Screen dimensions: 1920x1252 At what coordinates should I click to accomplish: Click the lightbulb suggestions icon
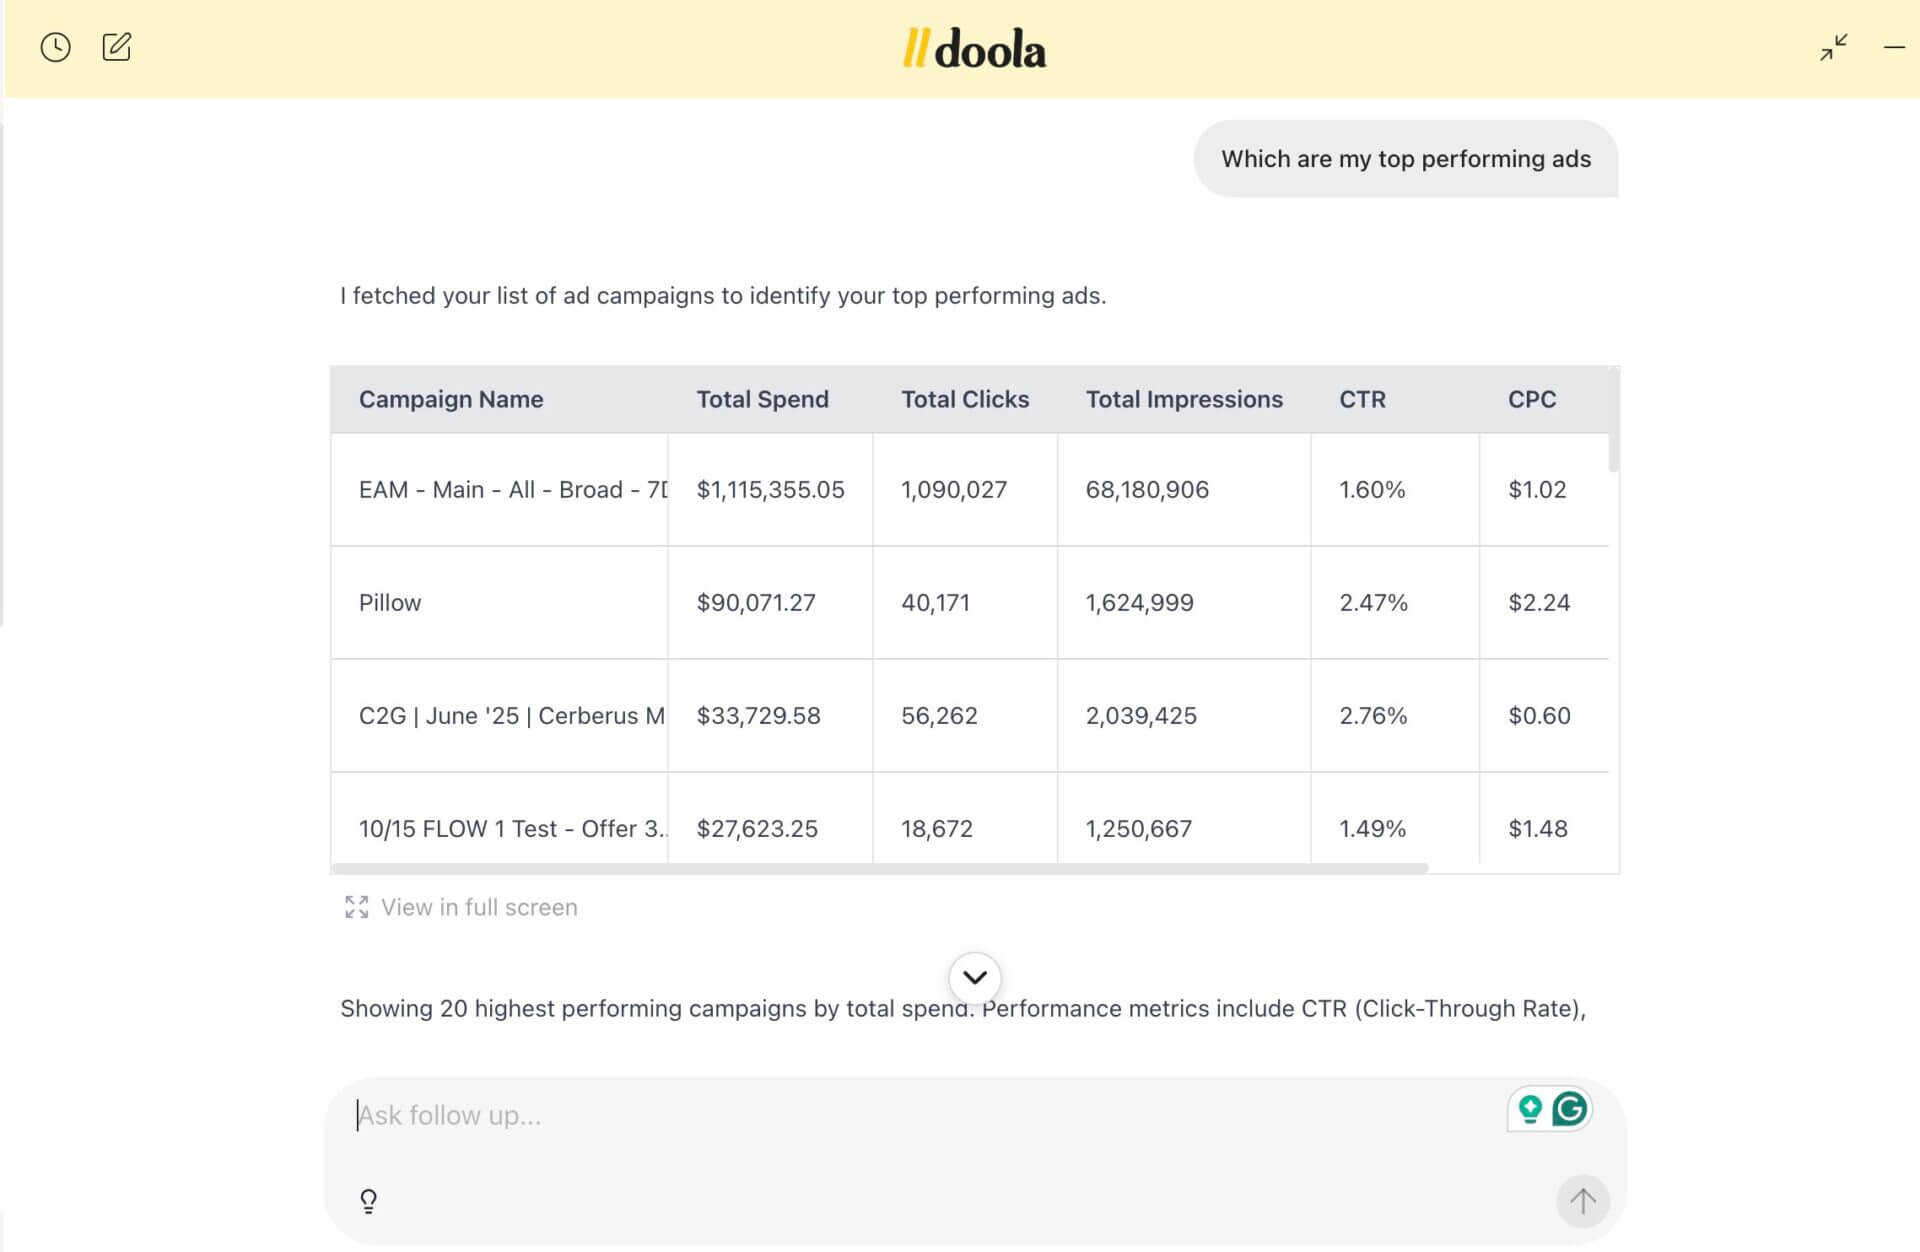[x=368, y=1200]
